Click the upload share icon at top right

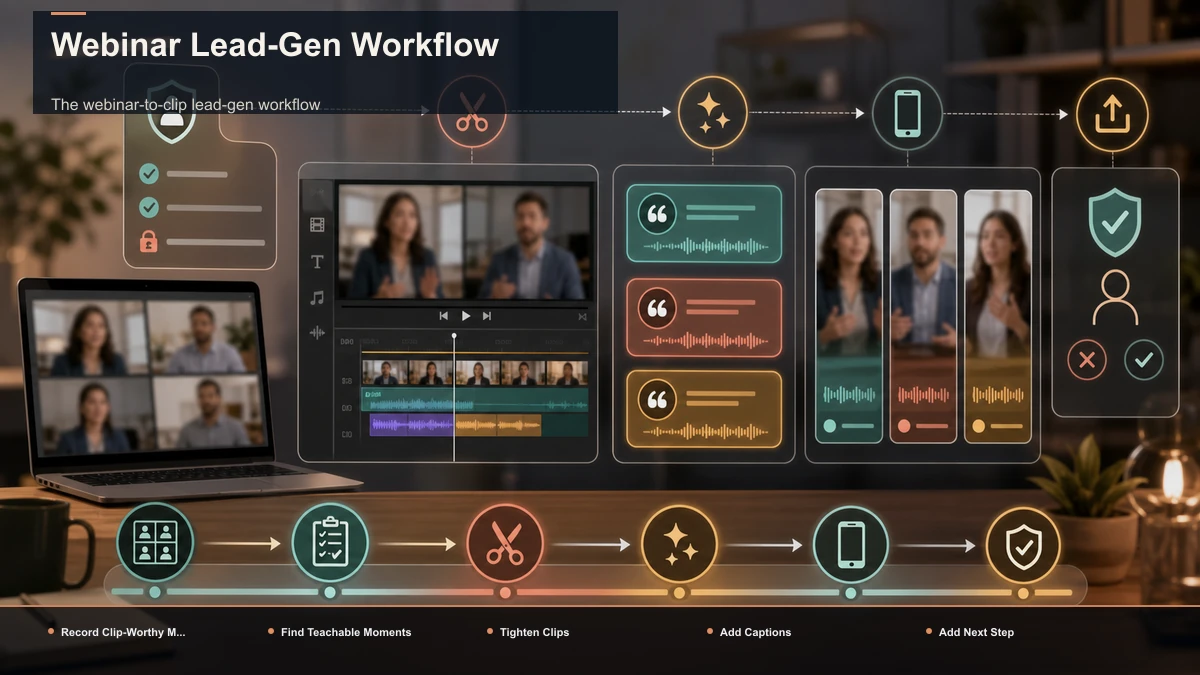click(1111, 114)
